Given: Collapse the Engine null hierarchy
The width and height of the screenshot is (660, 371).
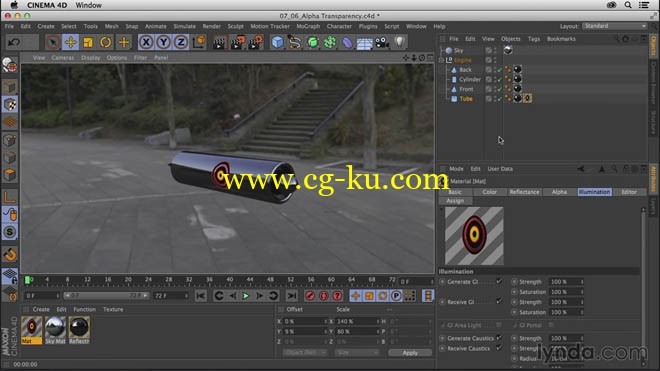Looking at the screenshot, I should [x=441, y=60].
